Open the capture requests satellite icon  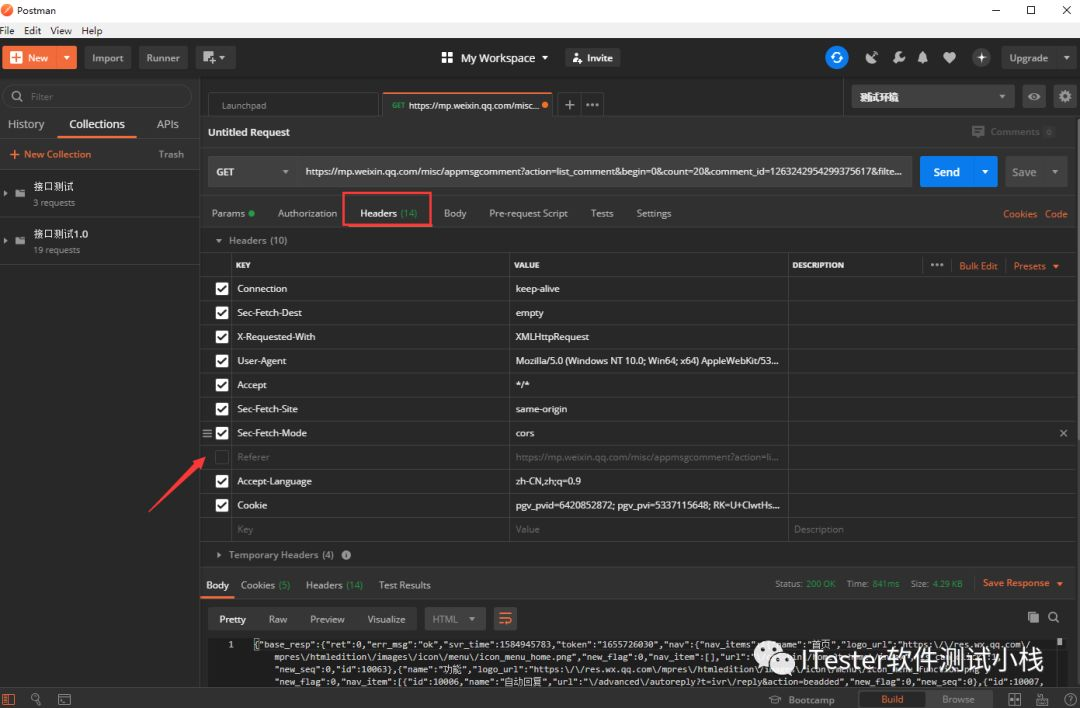[871, 58]
